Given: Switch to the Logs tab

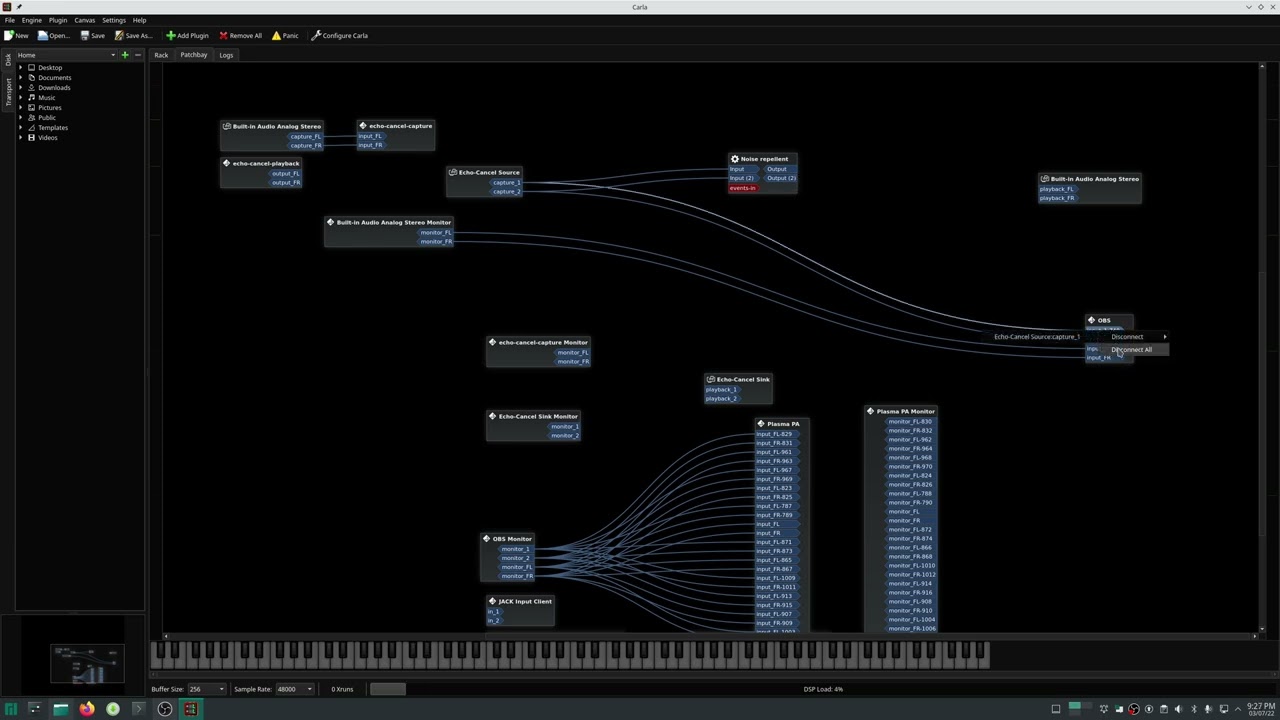Looking at the screenshot, I should tap(226, 55).
